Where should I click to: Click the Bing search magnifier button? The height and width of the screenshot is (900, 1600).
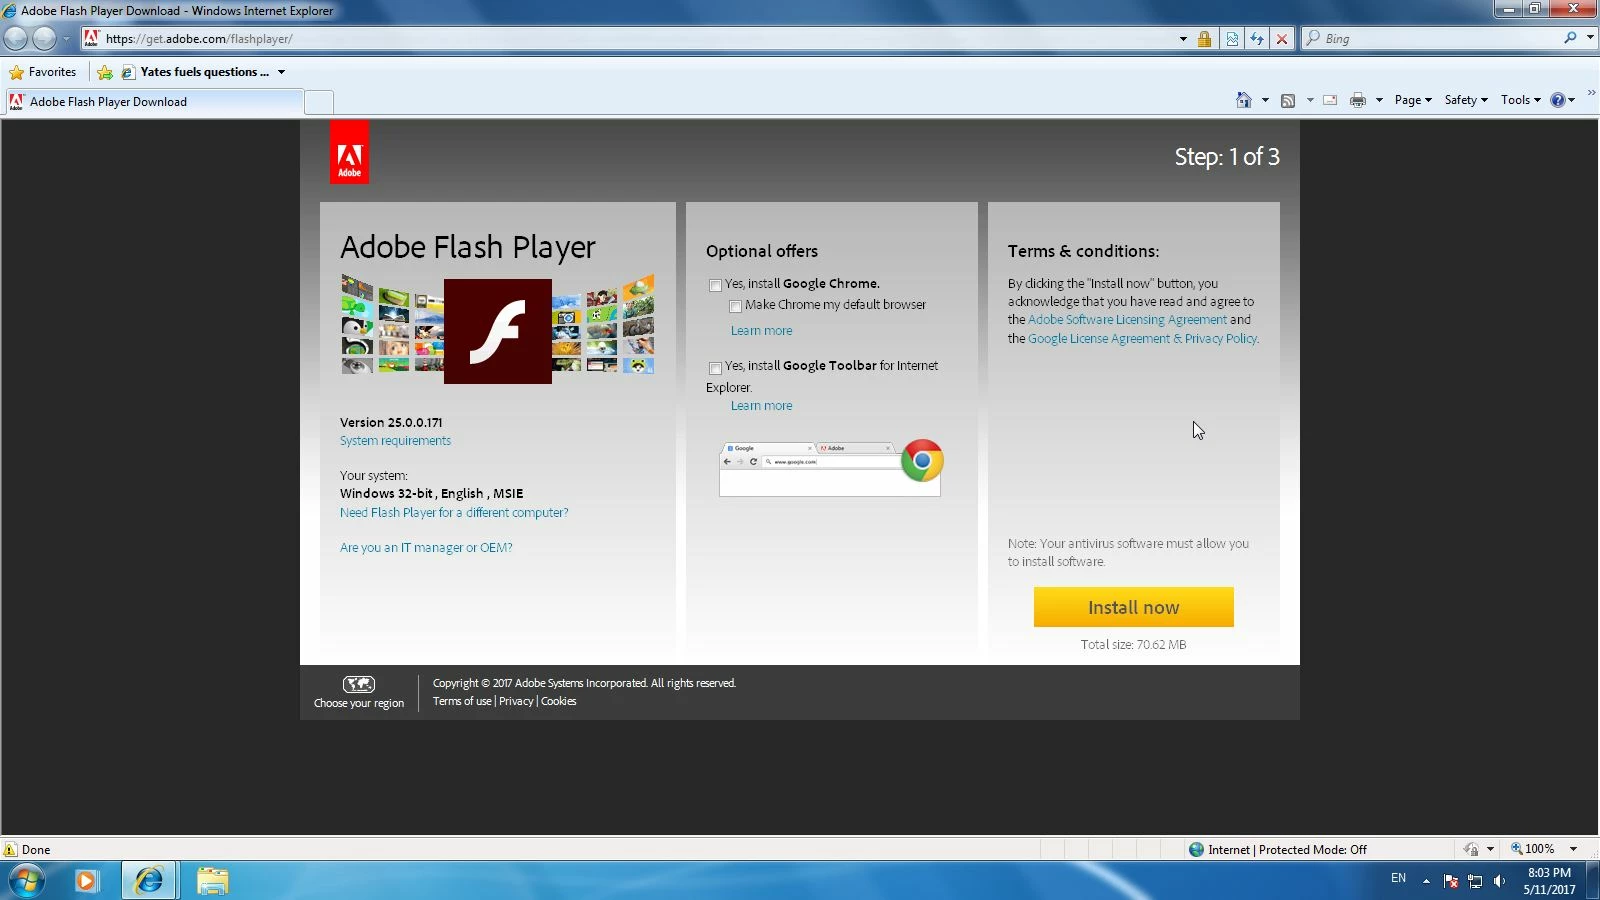(1570, 38)
